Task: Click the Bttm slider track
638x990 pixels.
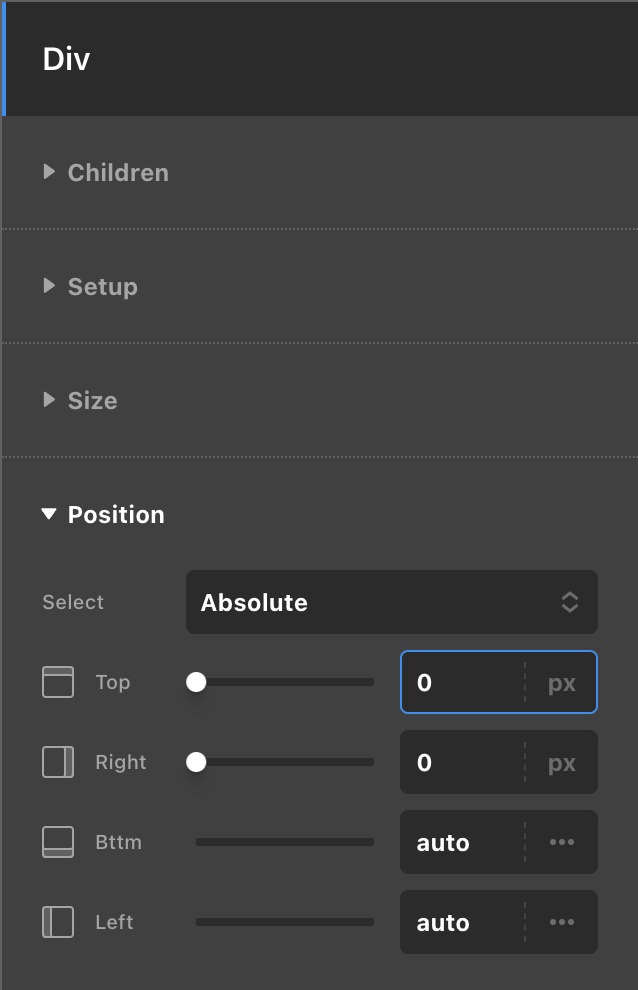Action: [x=285, y=842]
